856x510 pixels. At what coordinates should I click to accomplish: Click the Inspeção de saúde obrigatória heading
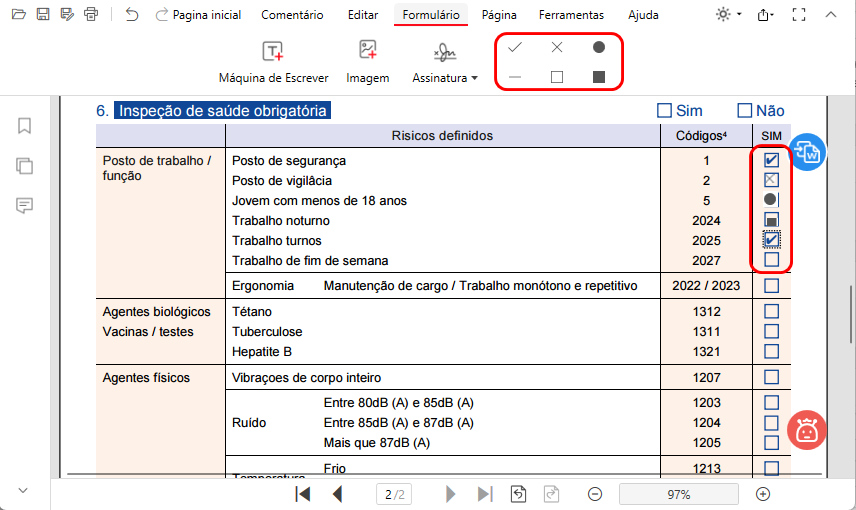click(223, 111)
